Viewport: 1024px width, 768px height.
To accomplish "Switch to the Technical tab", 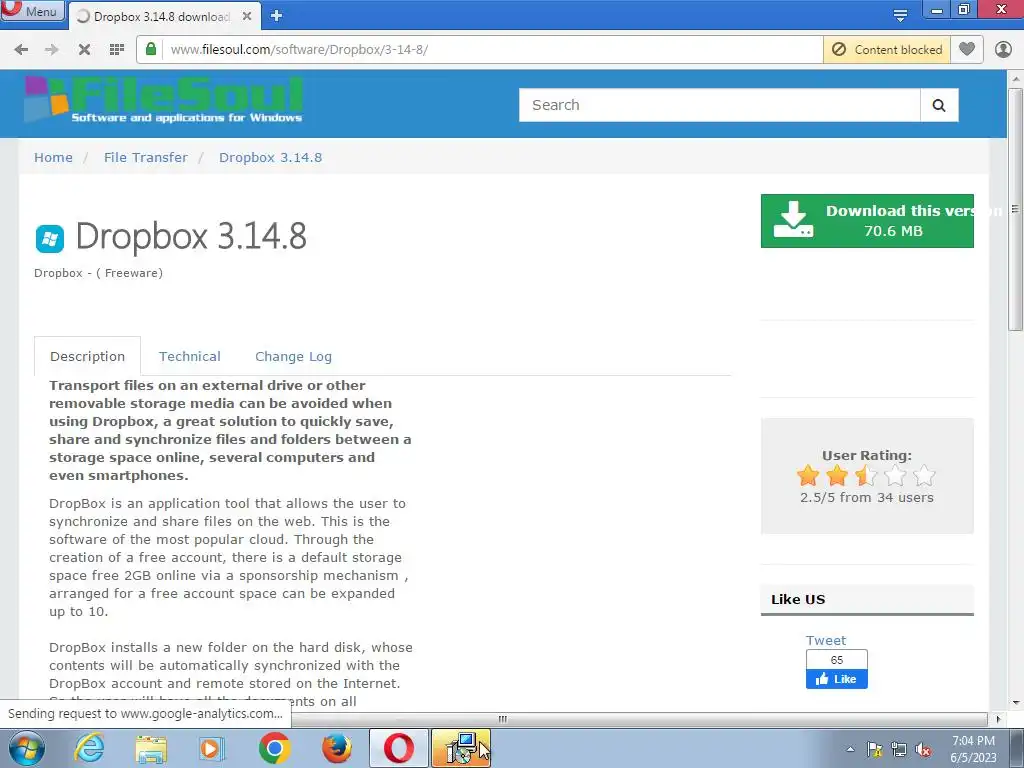I will coord(189,357).
